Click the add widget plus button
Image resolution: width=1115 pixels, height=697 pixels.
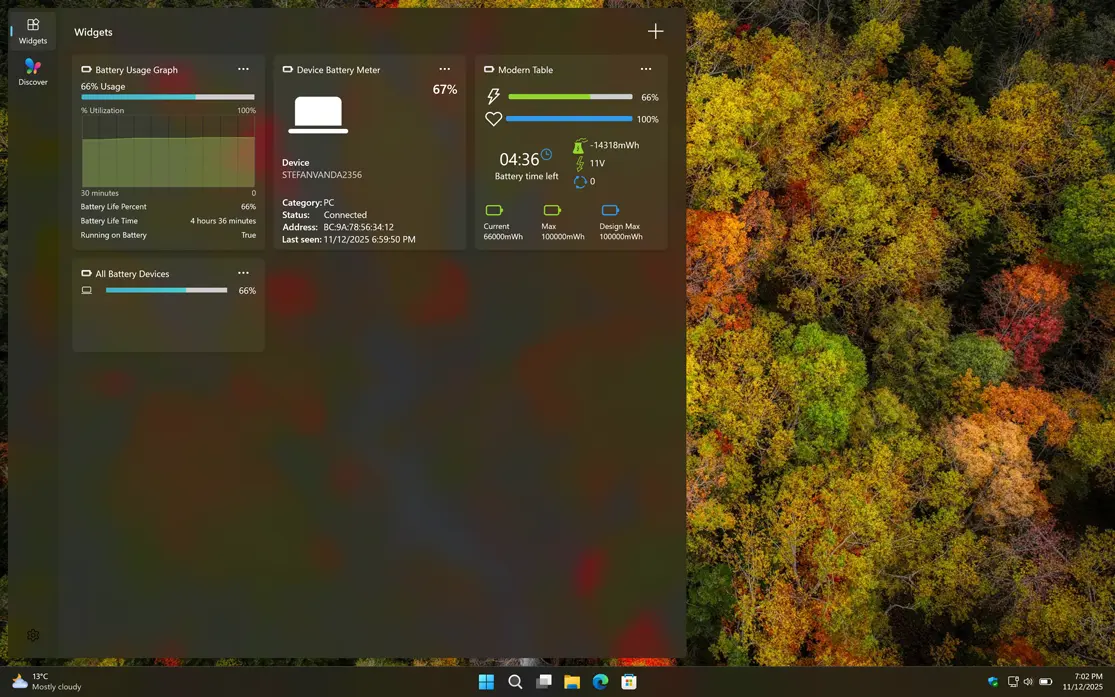[655, 31]
